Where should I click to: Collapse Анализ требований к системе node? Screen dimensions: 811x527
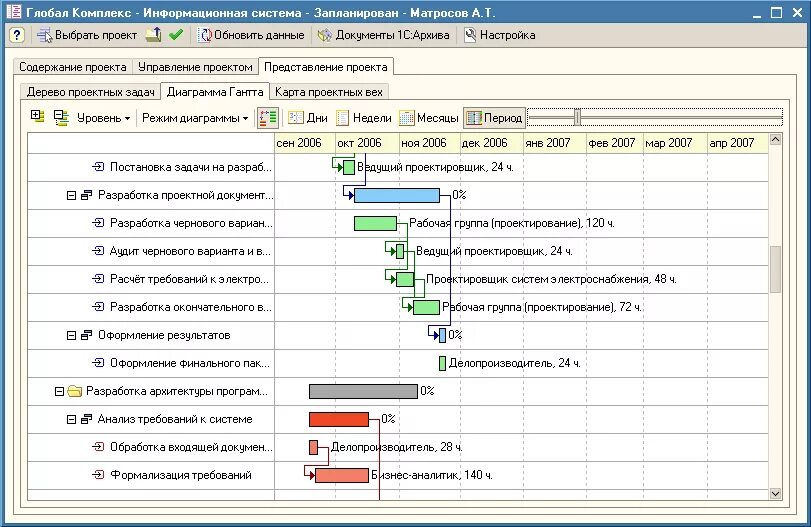coord(71,419)
